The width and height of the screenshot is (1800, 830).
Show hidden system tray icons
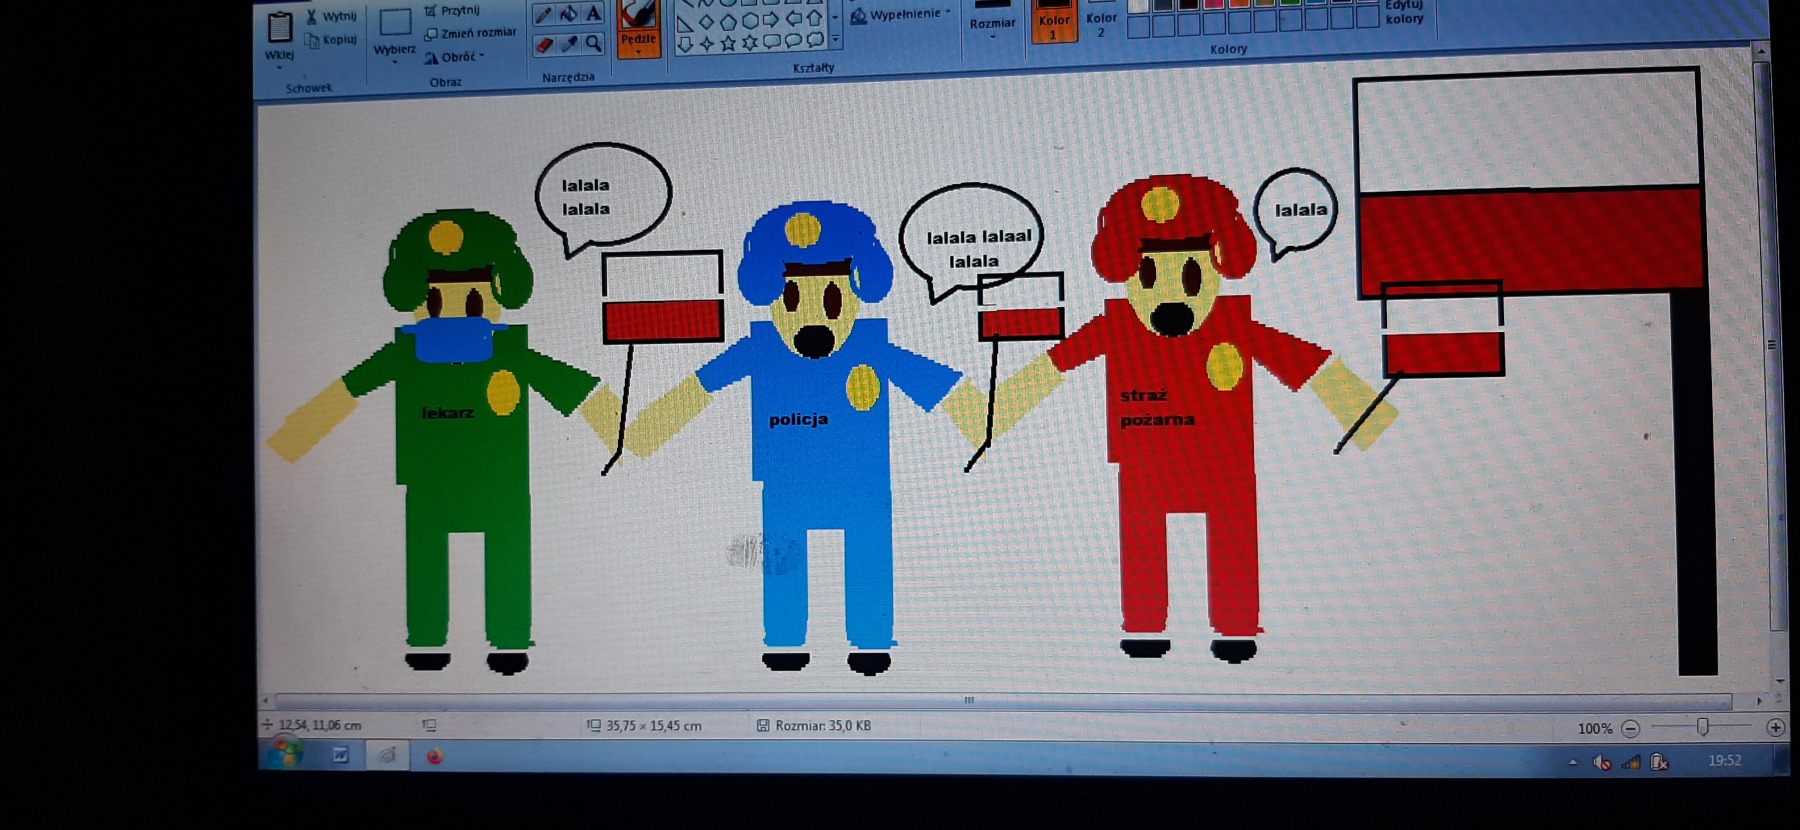(1573, 762)
